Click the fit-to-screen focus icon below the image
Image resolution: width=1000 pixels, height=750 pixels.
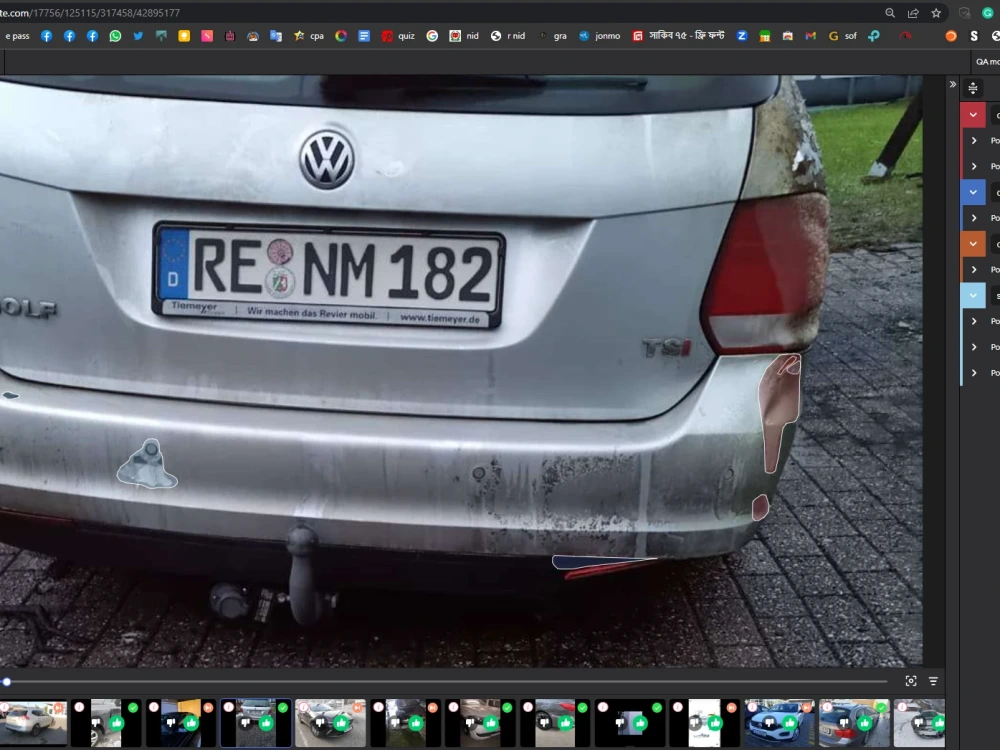pos(911,681)
